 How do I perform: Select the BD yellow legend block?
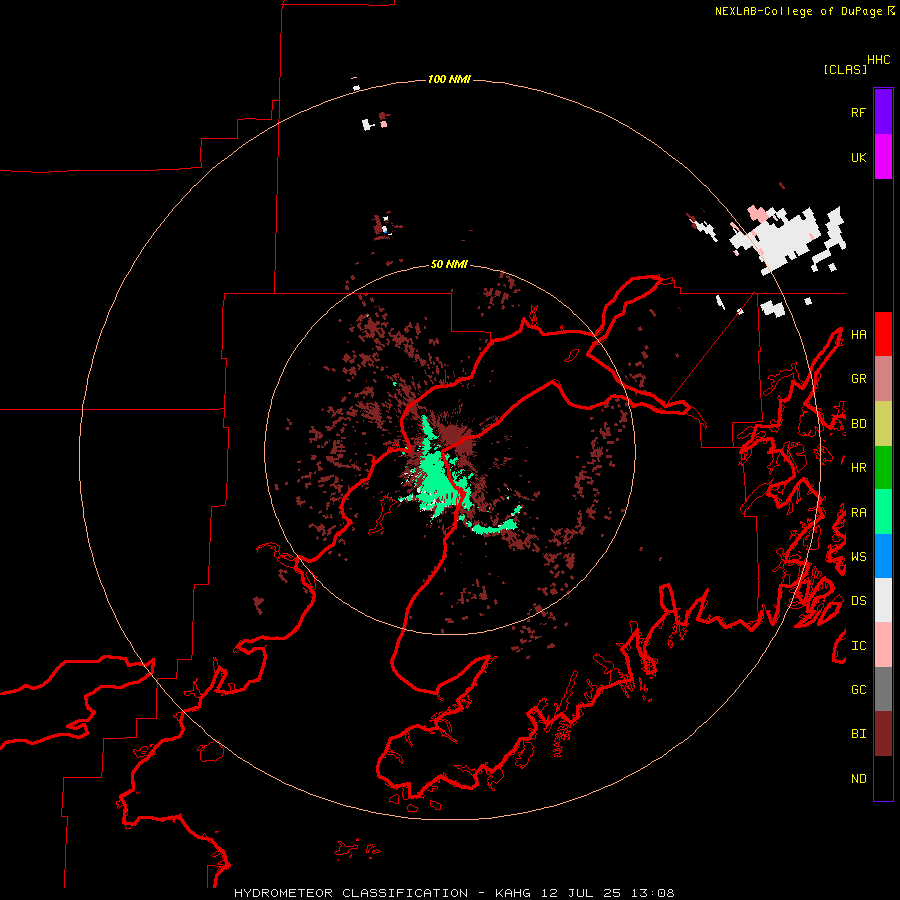pos(883,423)
